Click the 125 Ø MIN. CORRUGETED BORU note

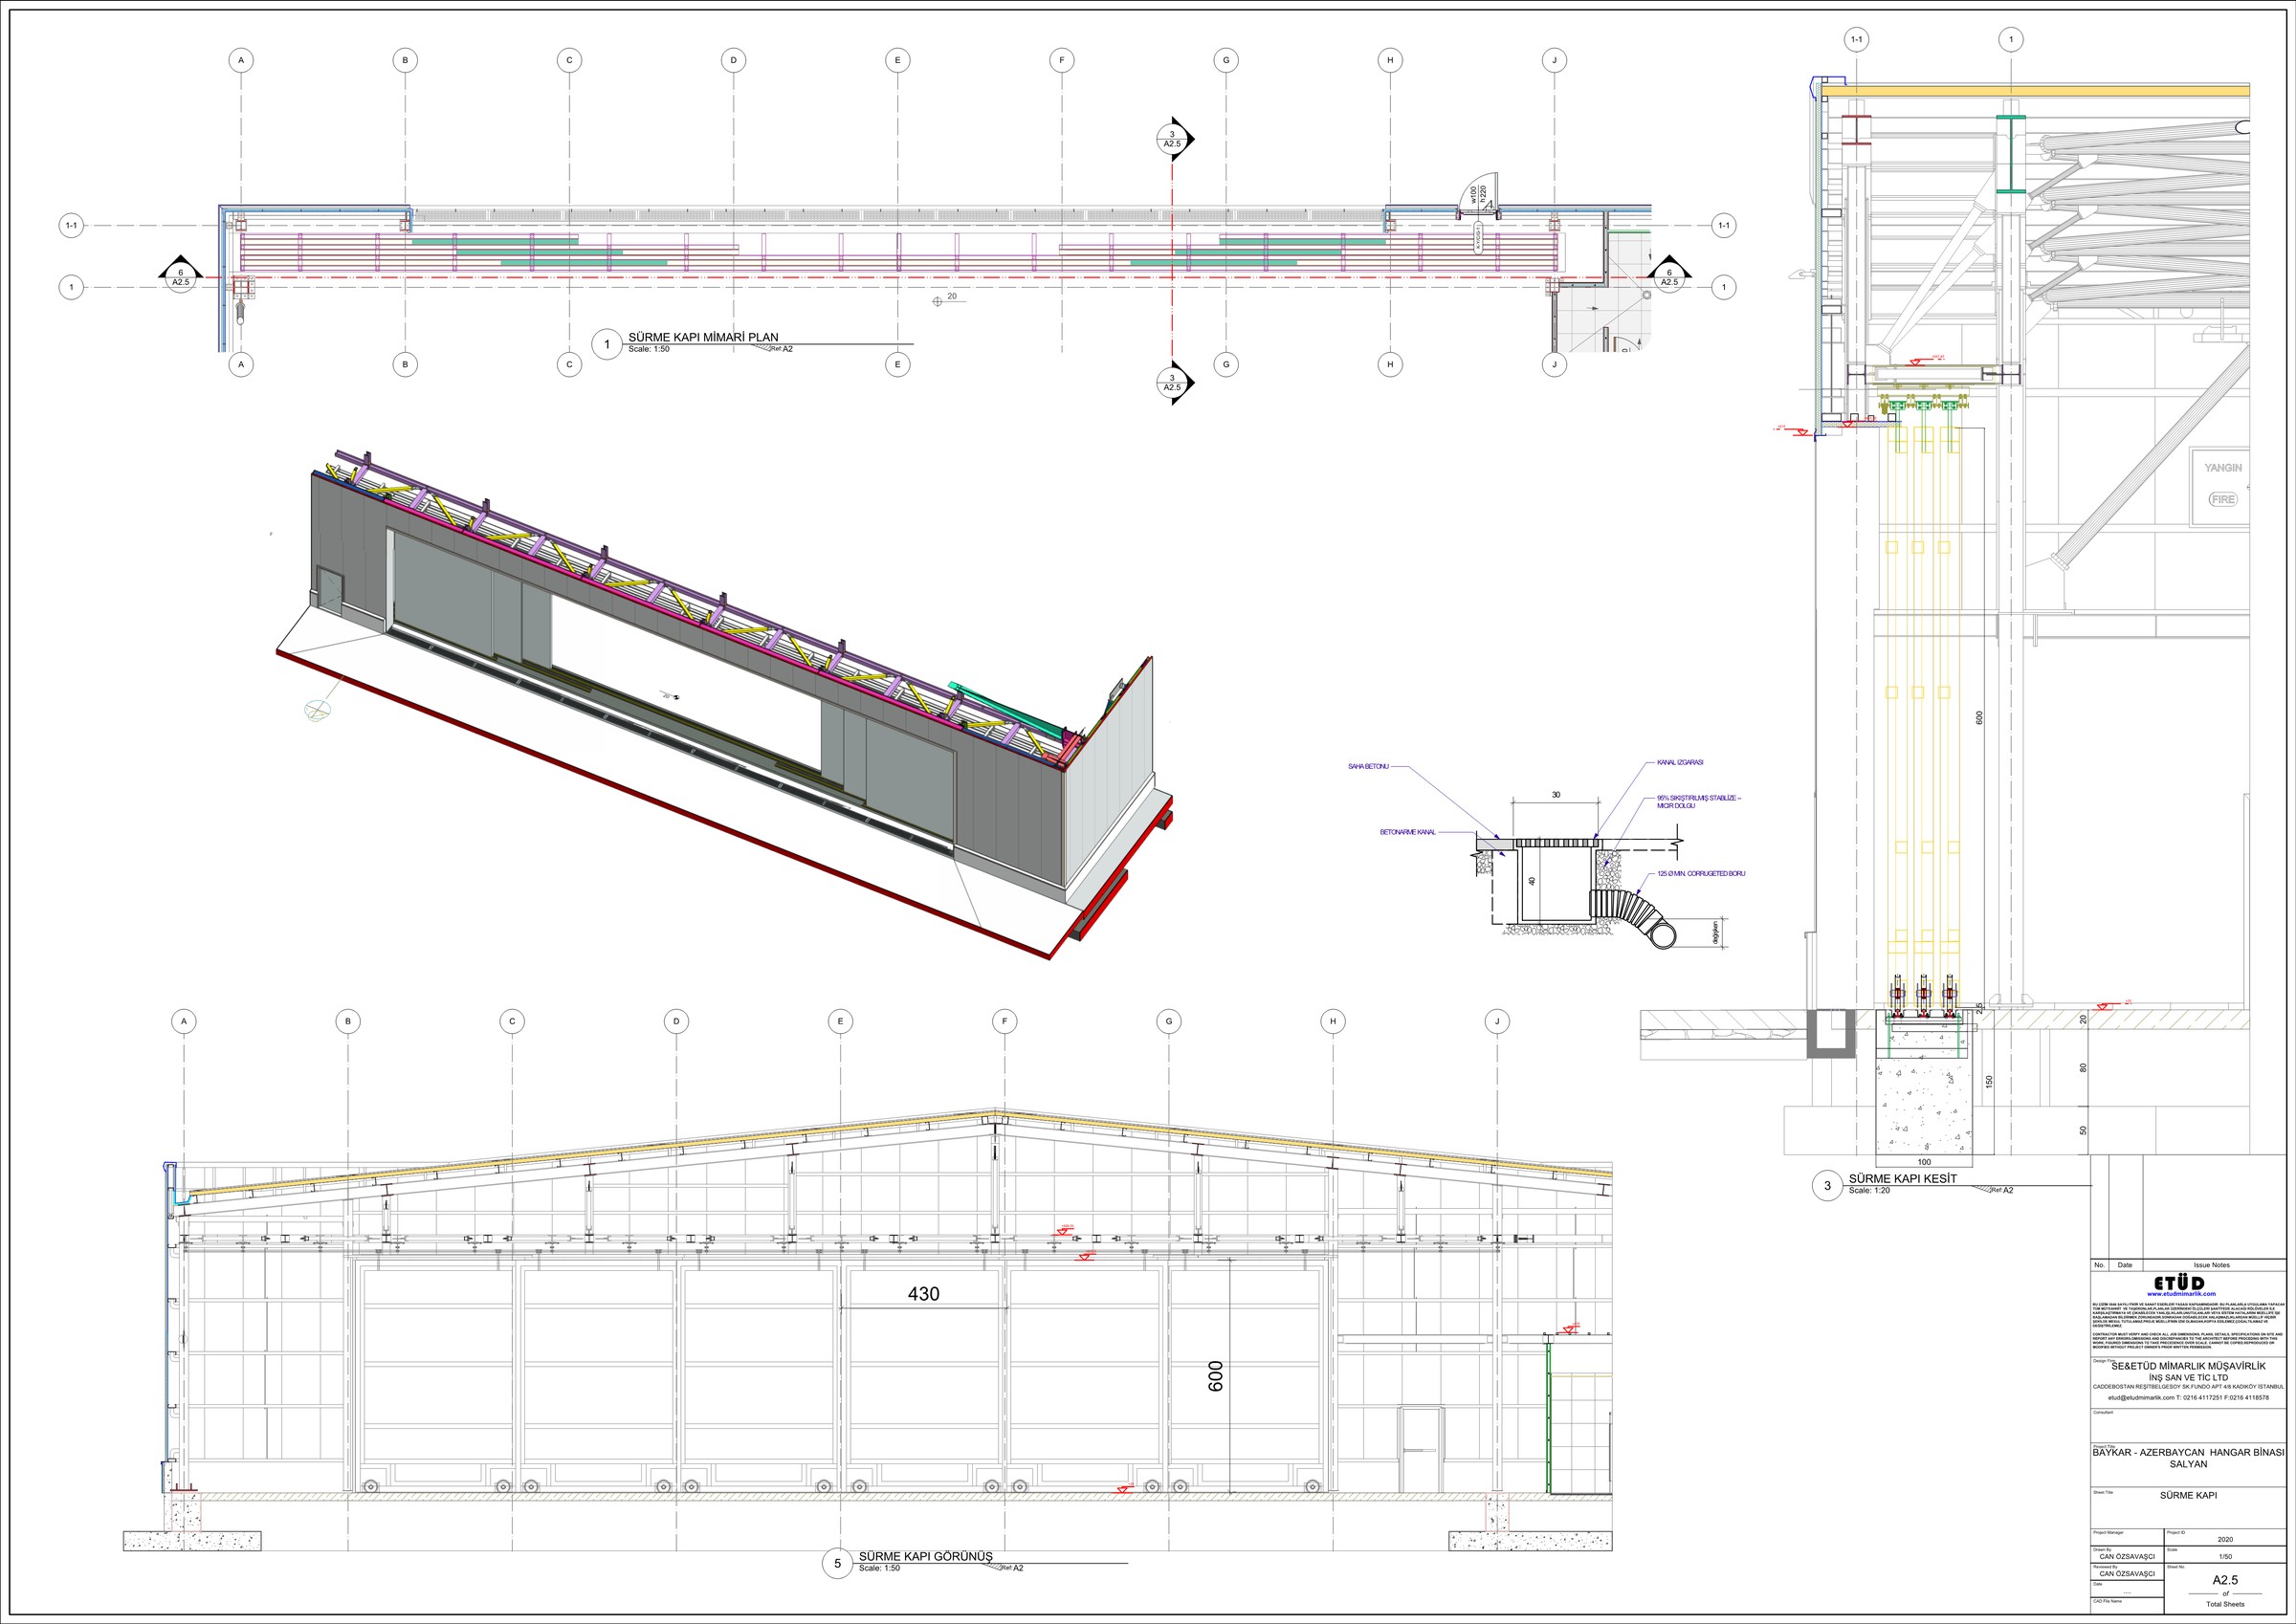pos(1701,873)
